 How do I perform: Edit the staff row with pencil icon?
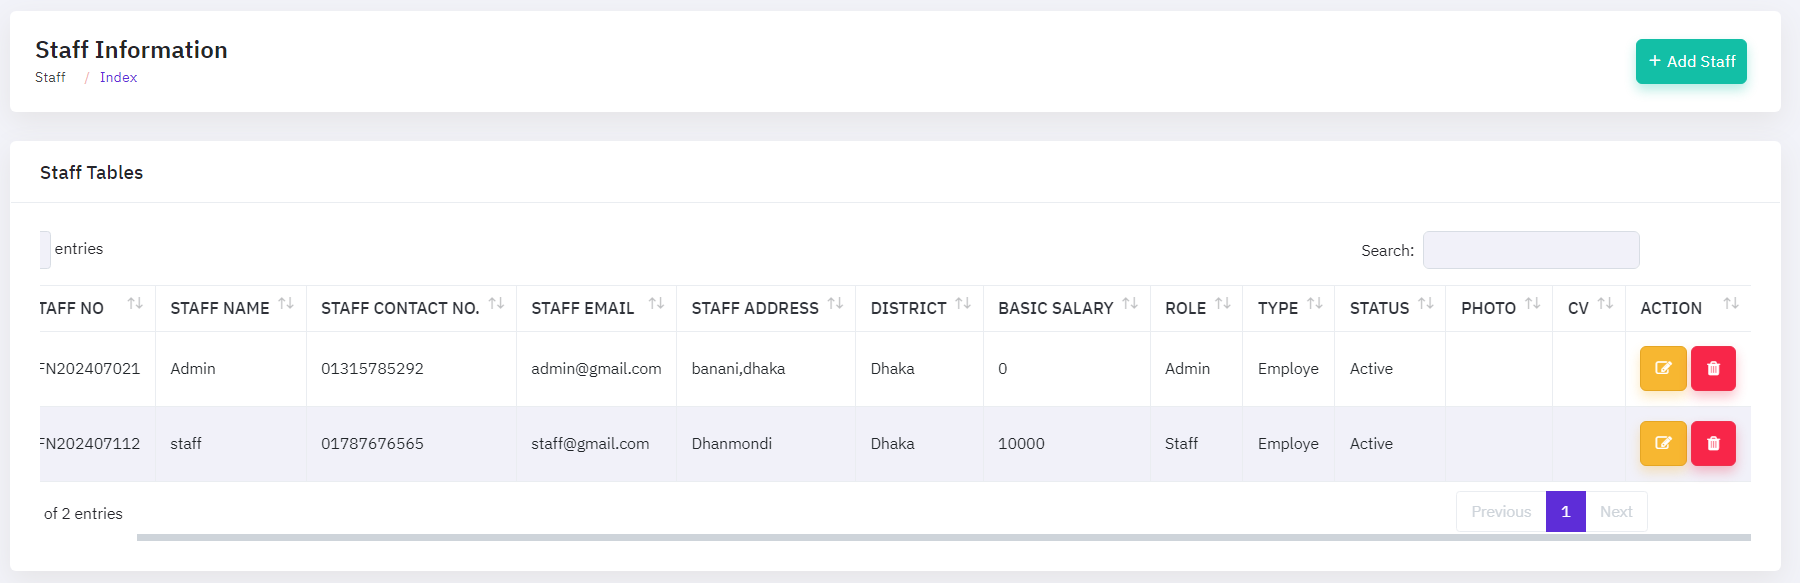[1662, 444]
